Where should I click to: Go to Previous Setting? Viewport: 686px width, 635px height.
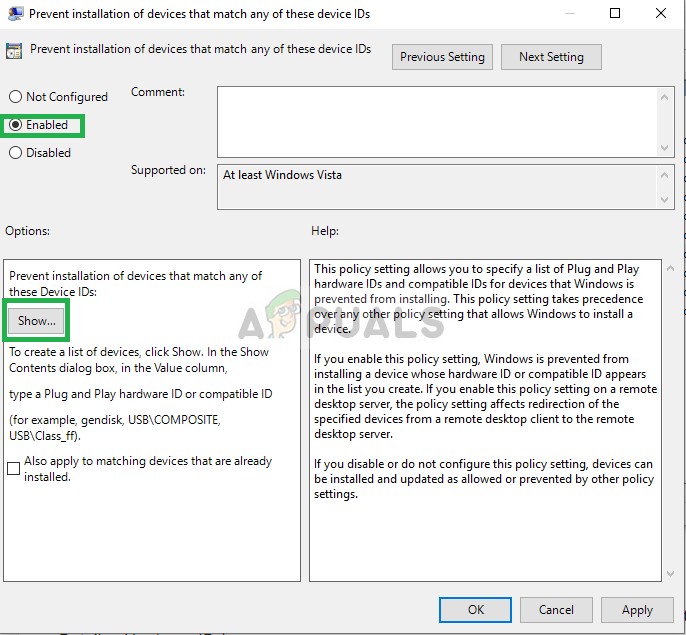[x=442, y=57]
